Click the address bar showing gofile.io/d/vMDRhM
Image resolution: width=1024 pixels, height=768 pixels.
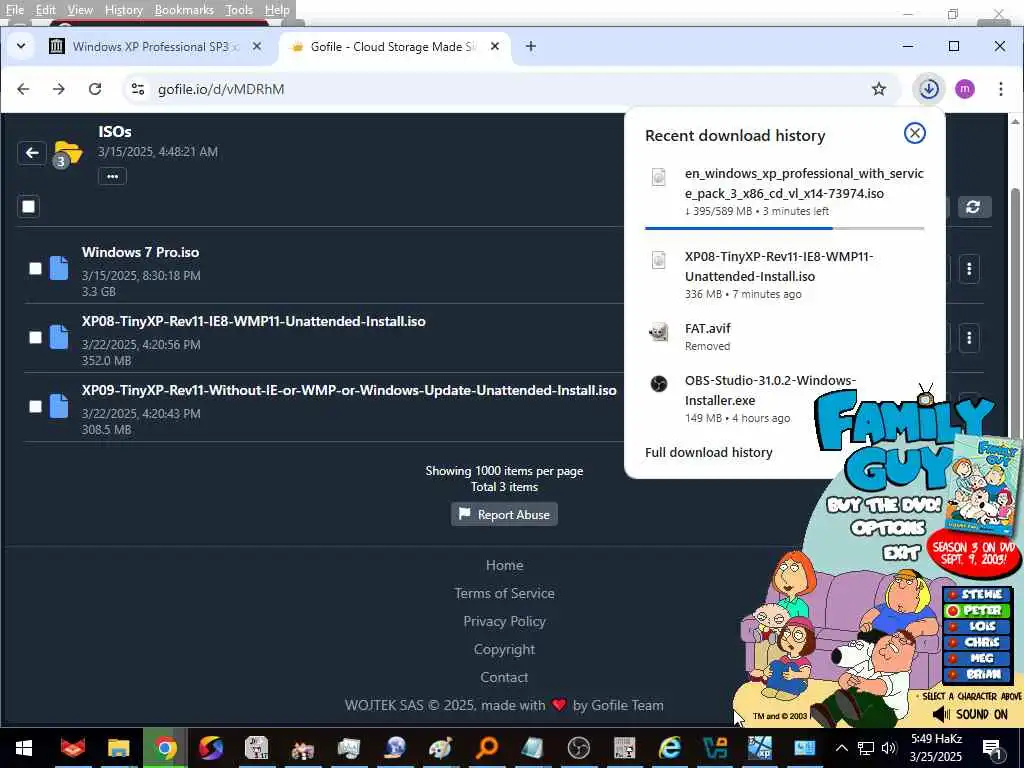coord(496,89)
